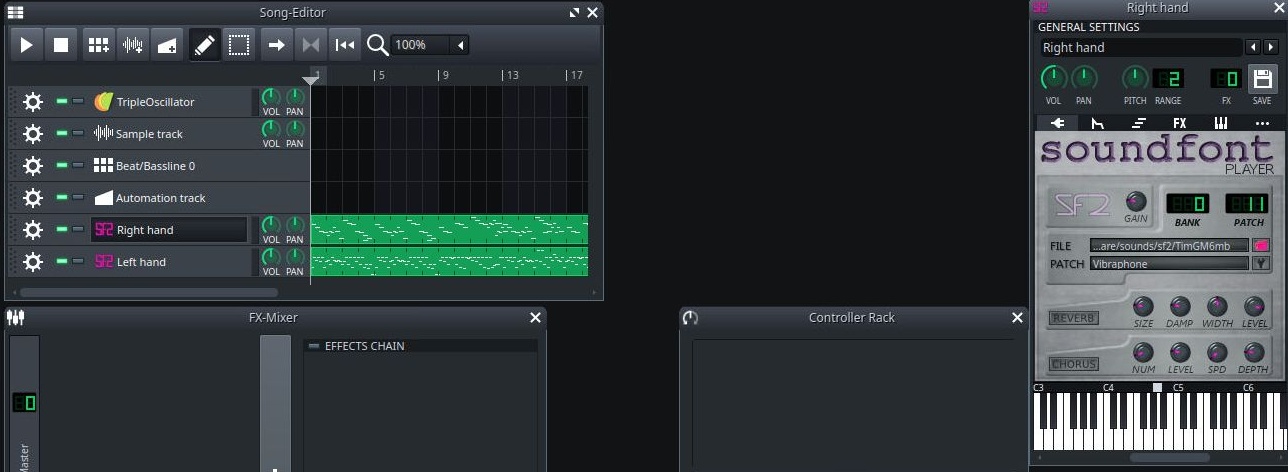Screen dimensions: 1288x472
Task: Open Sample track gear menu
Action: tap(33, 134)
